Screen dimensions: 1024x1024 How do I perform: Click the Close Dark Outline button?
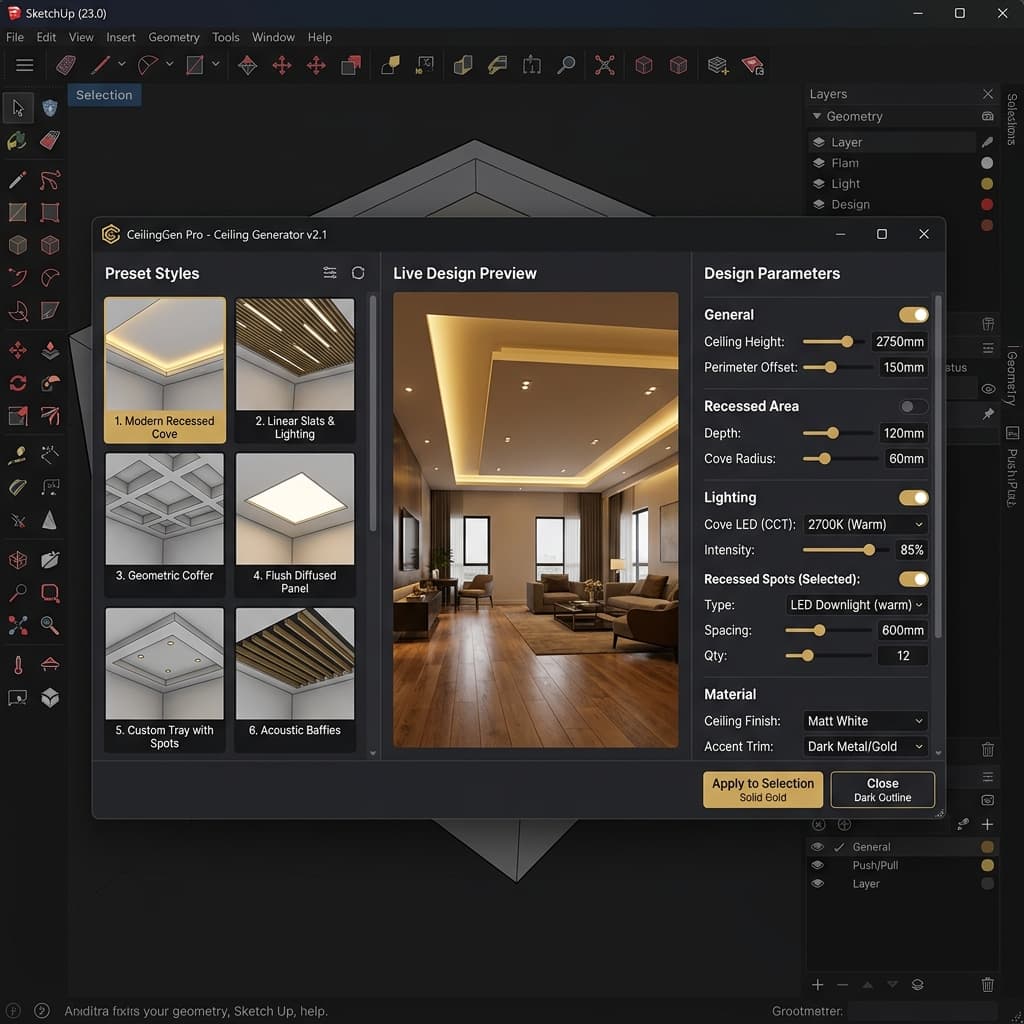point(882,790)
